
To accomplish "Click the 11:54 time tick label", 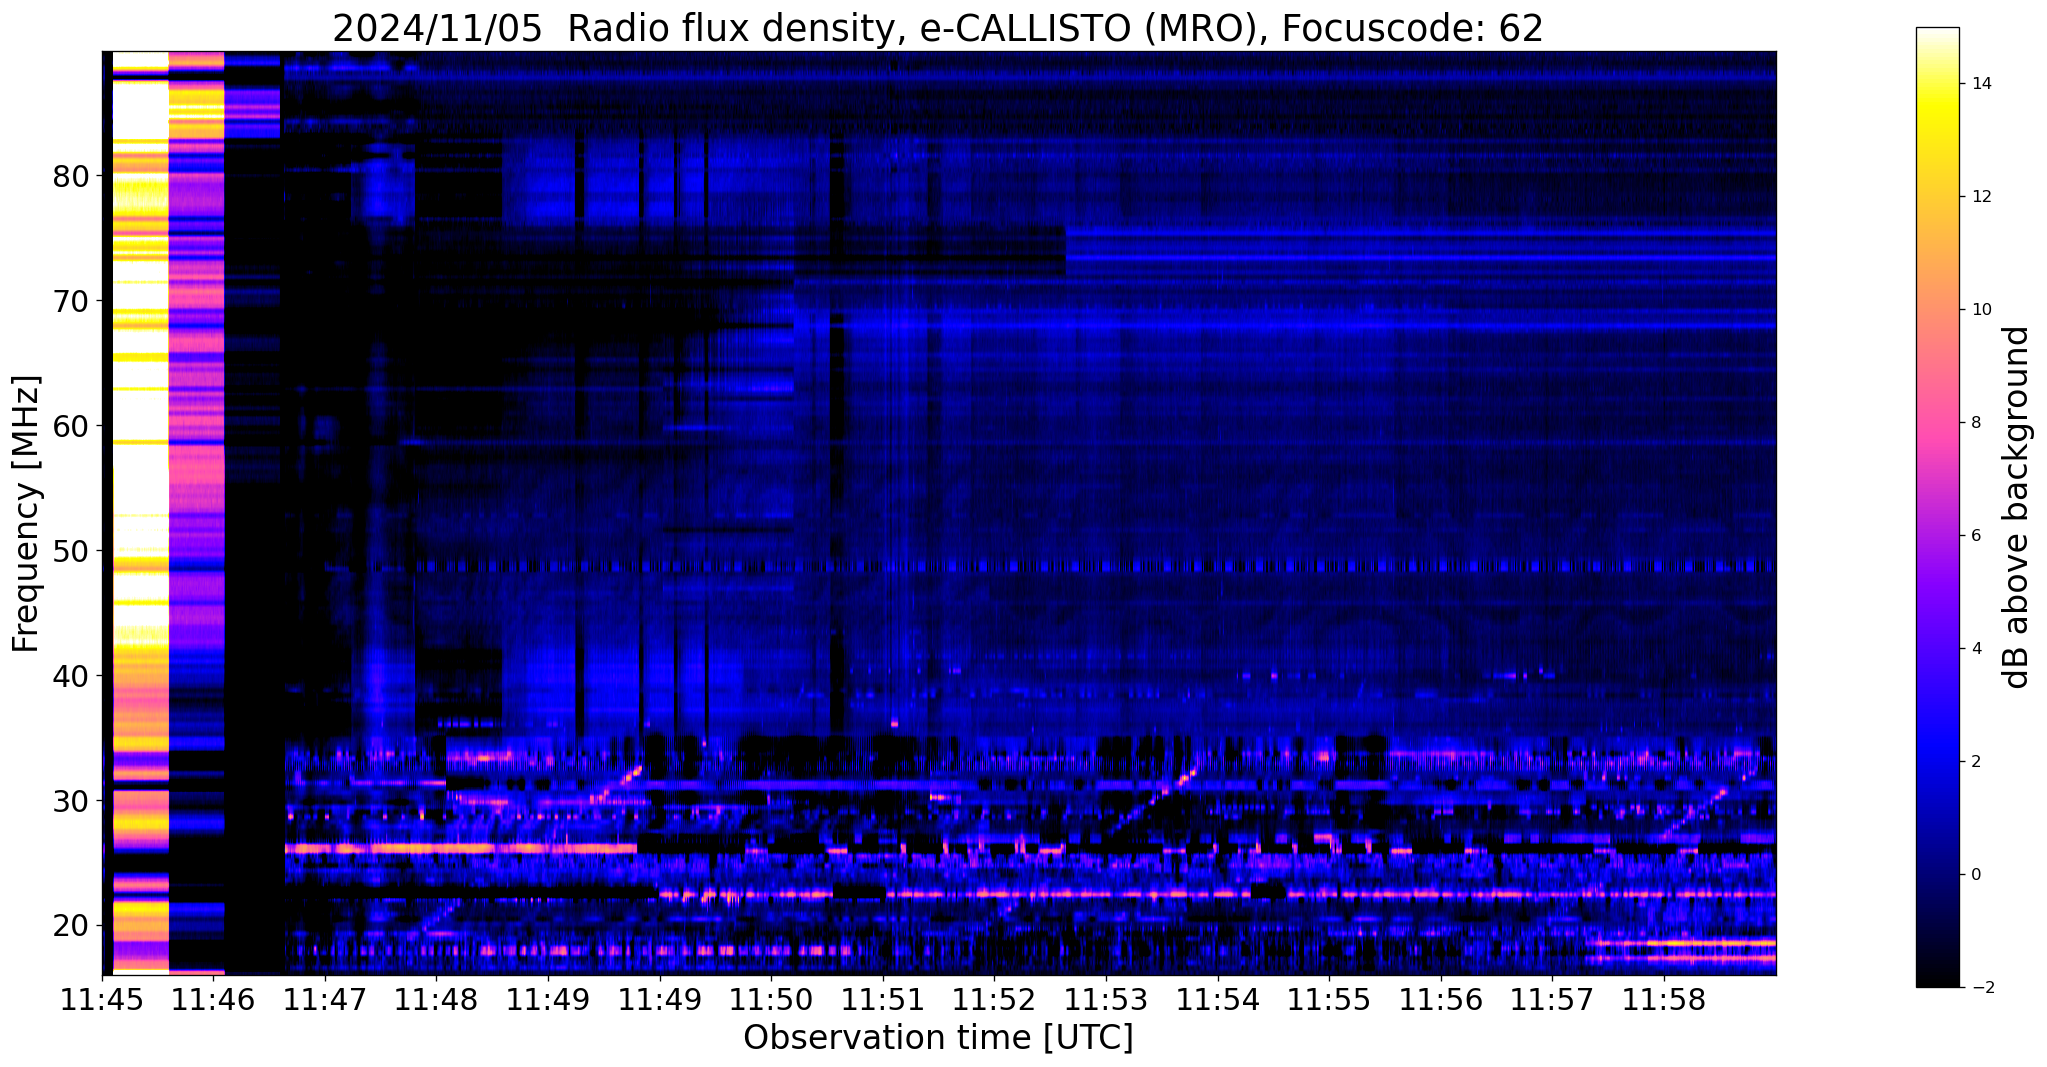I will click(1217, 1000).
